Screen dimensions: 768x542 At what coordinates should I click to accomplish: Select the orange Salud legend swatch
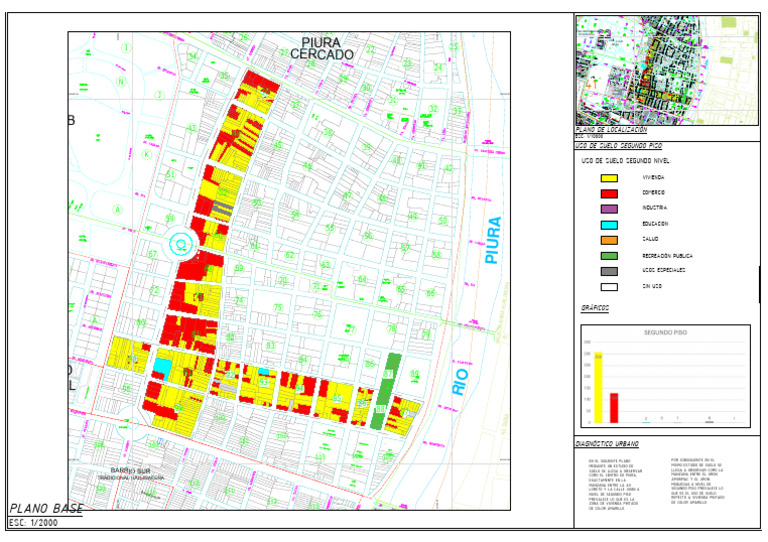609,240
